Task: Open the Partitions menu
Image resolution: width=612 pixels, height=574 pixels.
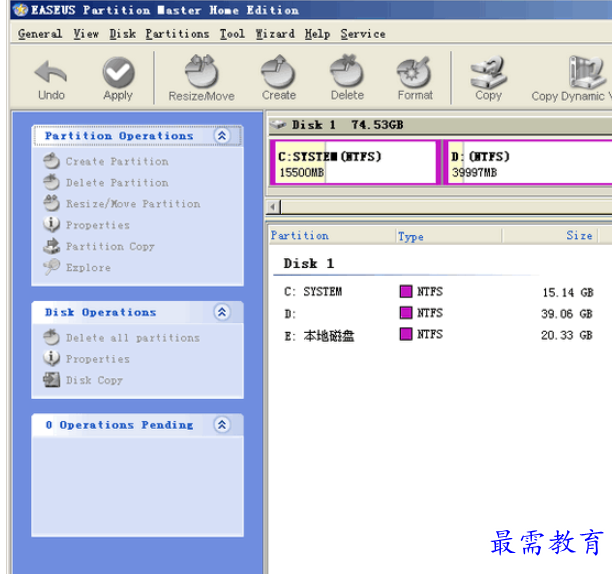Action: click(x=177, y=34)
